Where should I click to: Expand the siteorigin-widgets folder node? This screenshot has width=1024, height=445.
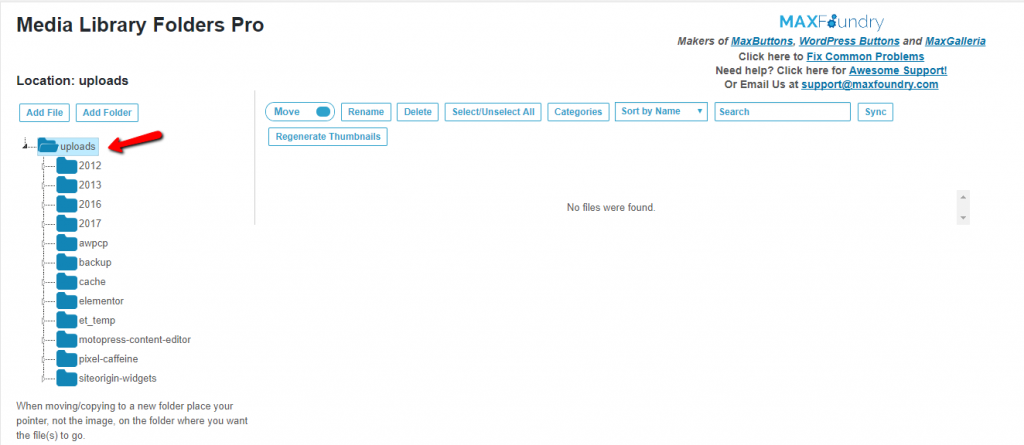point(44,379)
